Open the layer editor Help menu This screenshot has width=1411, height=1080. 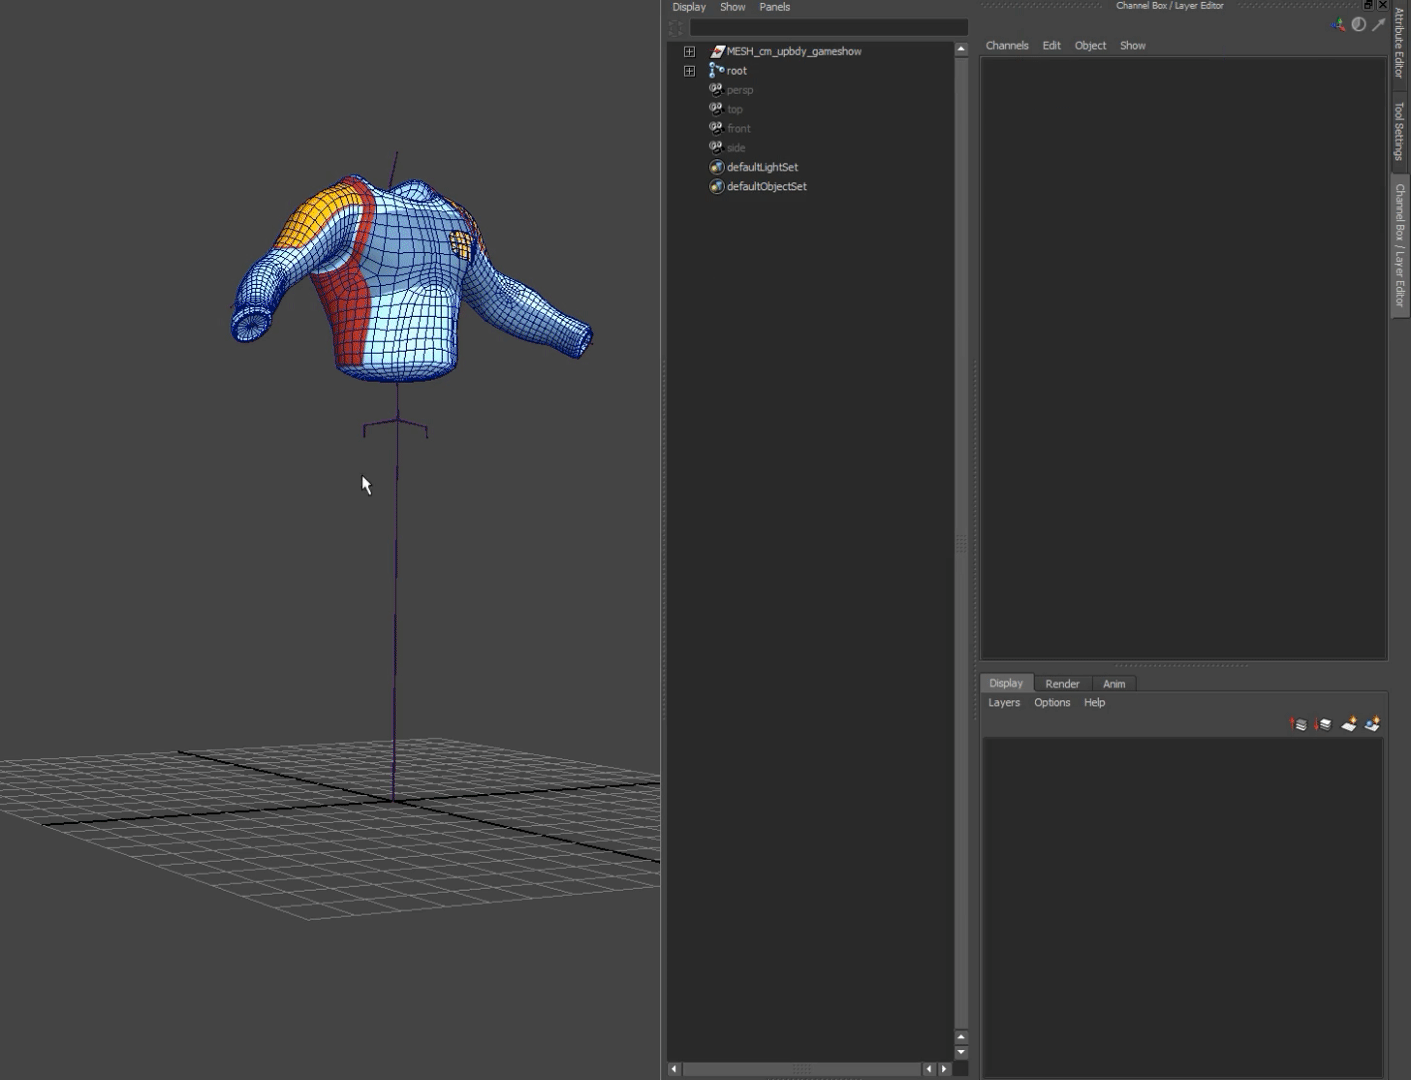coord(1095,703)
